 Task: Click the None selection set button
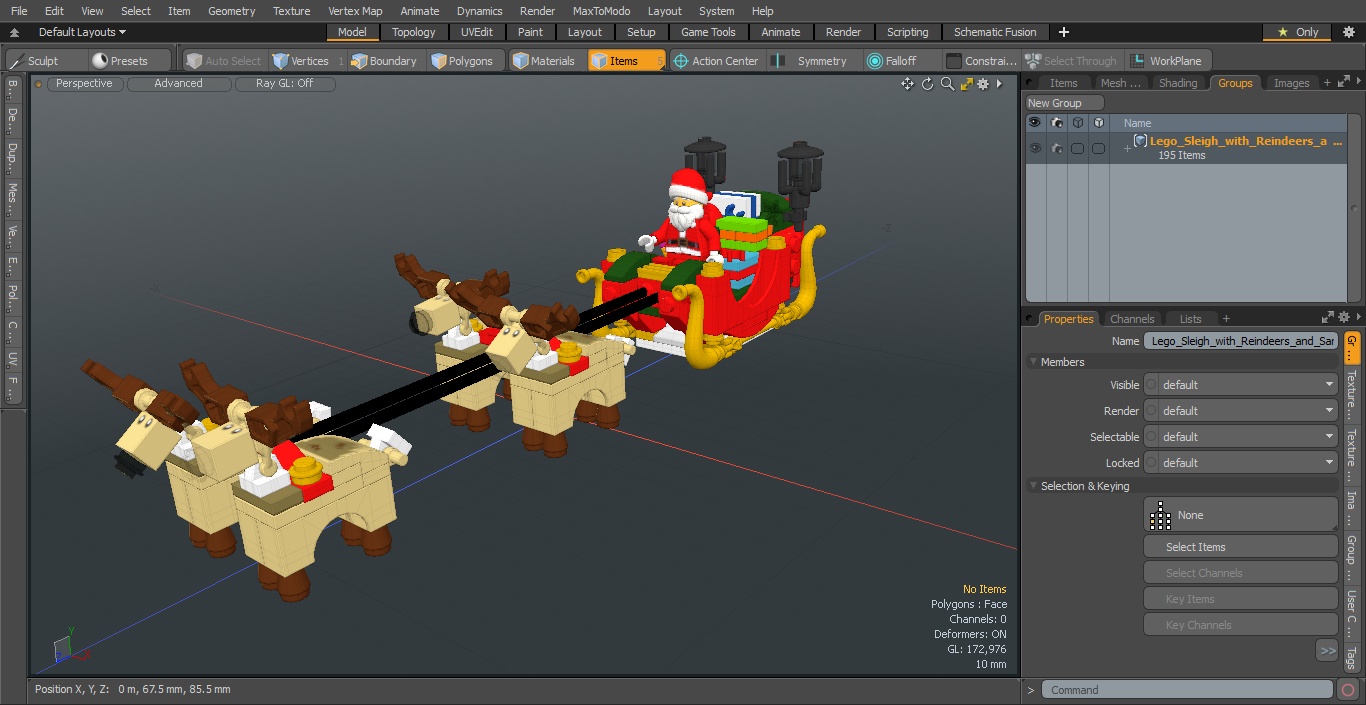(x=1240, y=515)
